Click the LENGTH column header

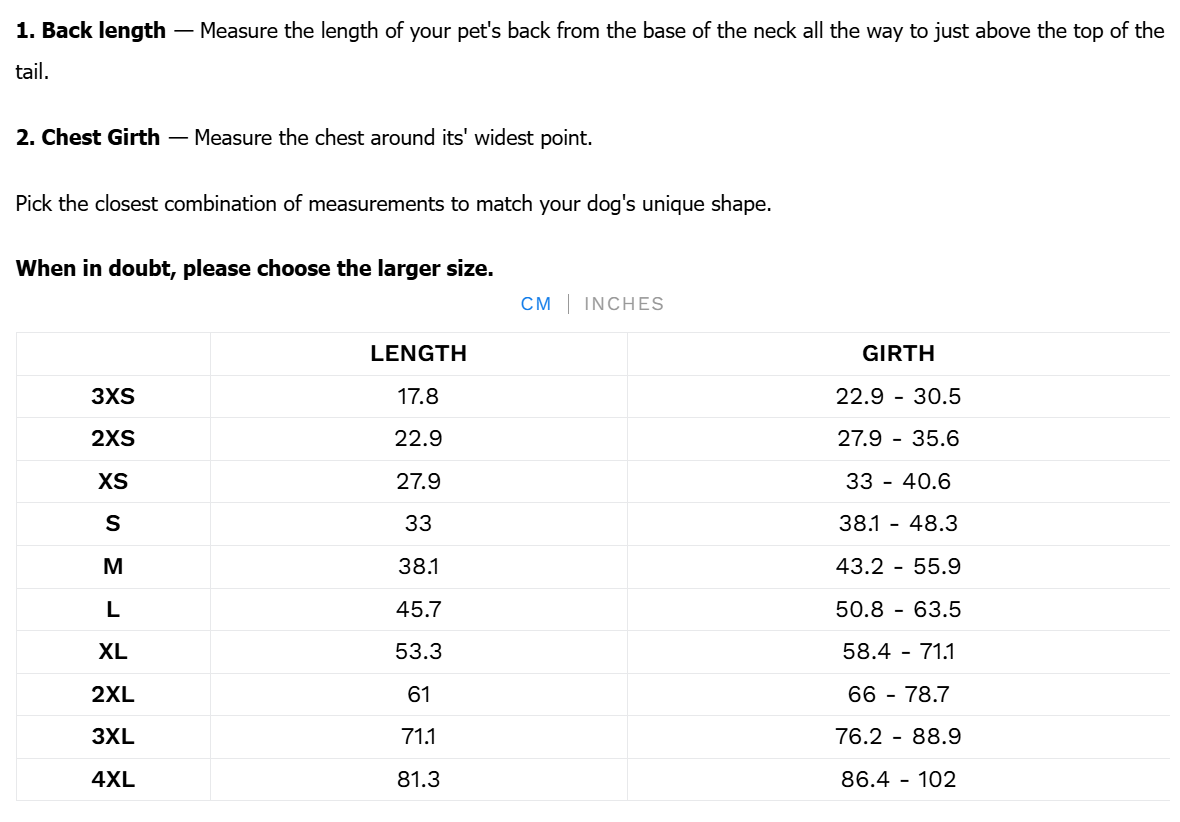click(418, 353)
